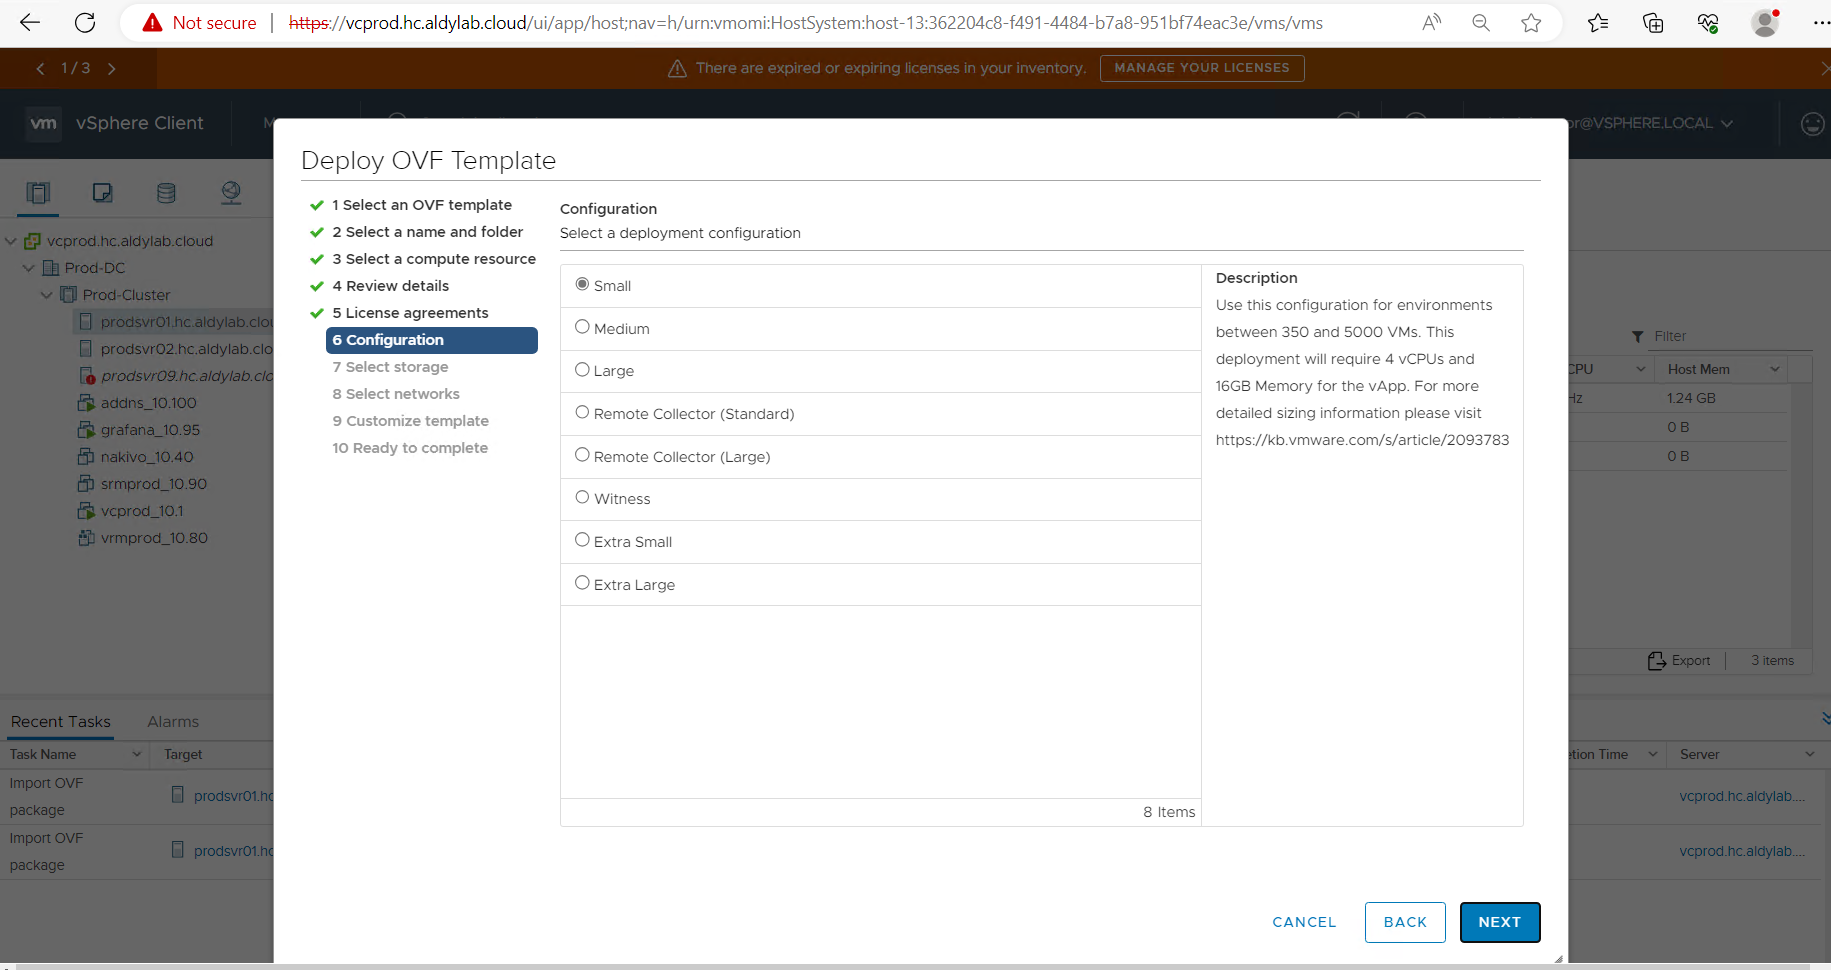Screen dimensions: 1831x970
Task: Collapse the Prod-DC datacenter tree node
Action: 29,268
